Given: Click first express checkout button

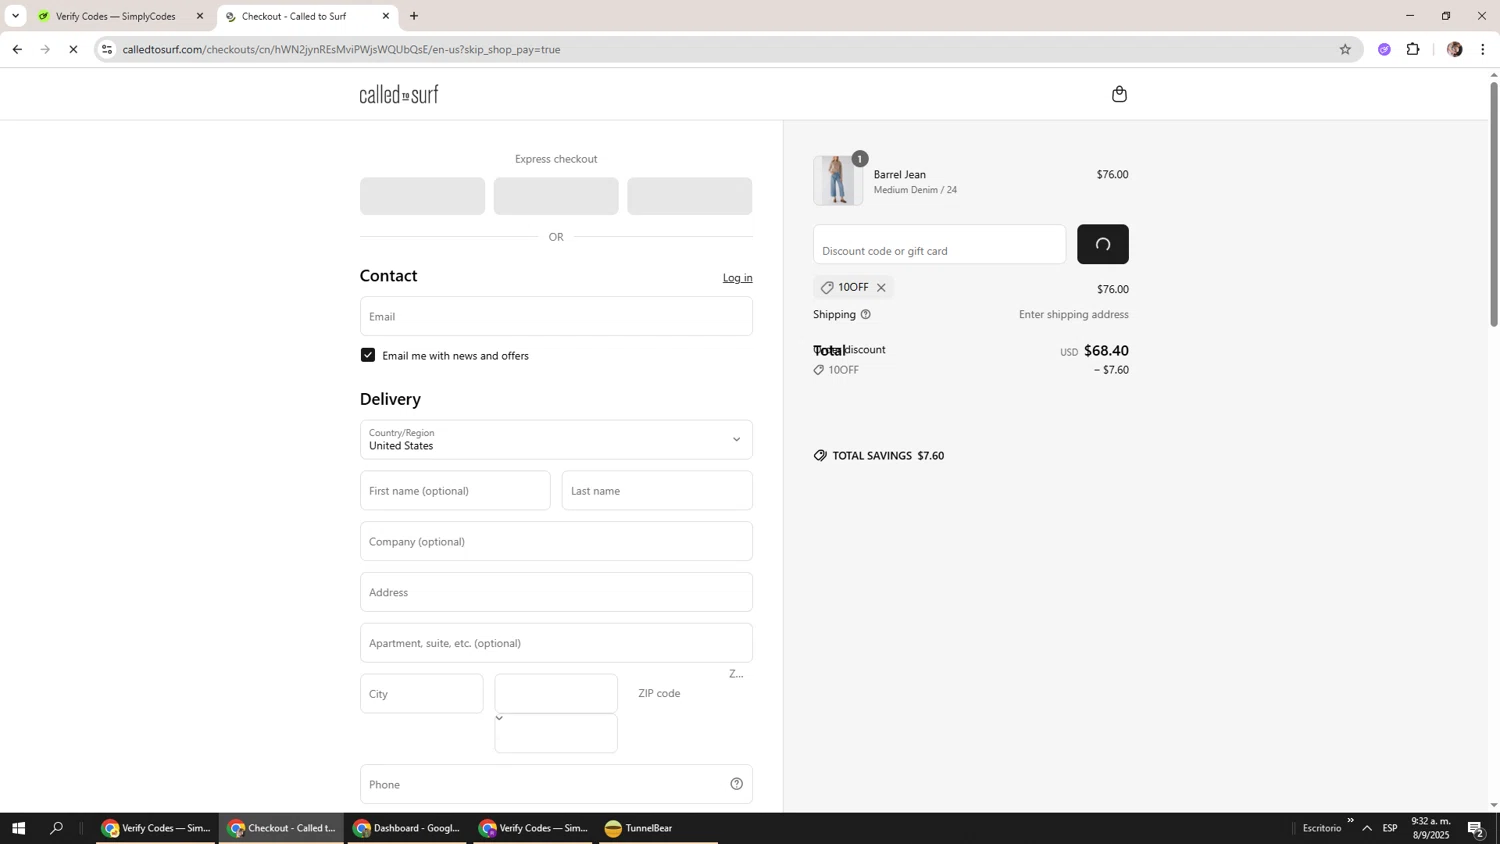Looking at the screenshot, I should pos(422,196).
